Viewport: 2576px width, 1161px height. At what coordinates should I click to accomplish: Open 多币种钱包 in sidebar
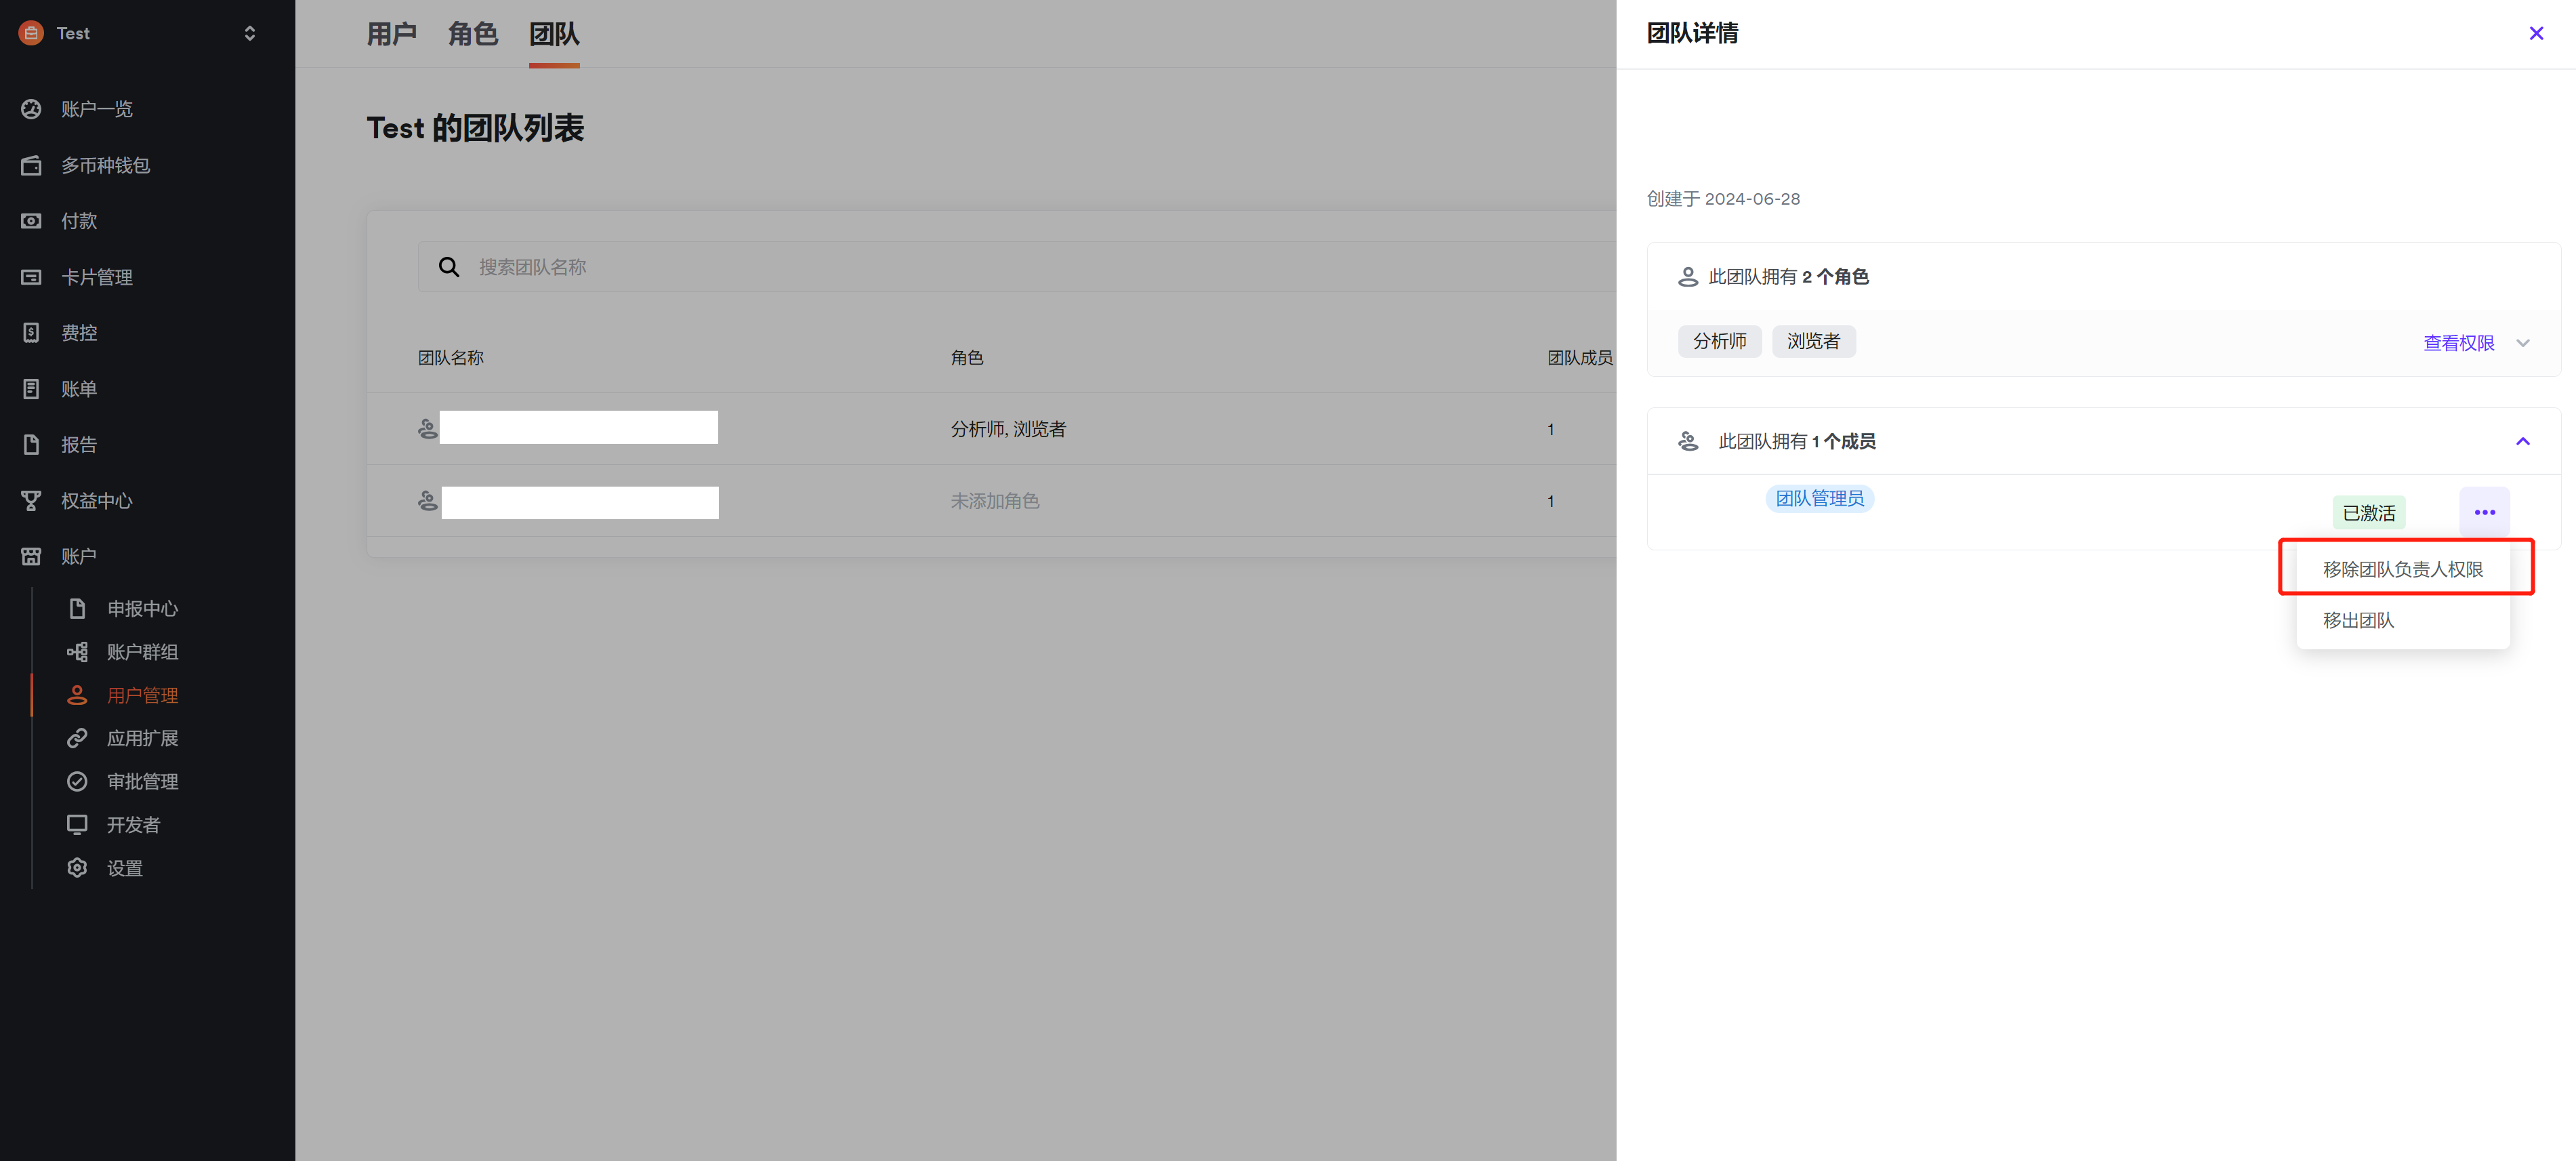(x=105, y=165)
